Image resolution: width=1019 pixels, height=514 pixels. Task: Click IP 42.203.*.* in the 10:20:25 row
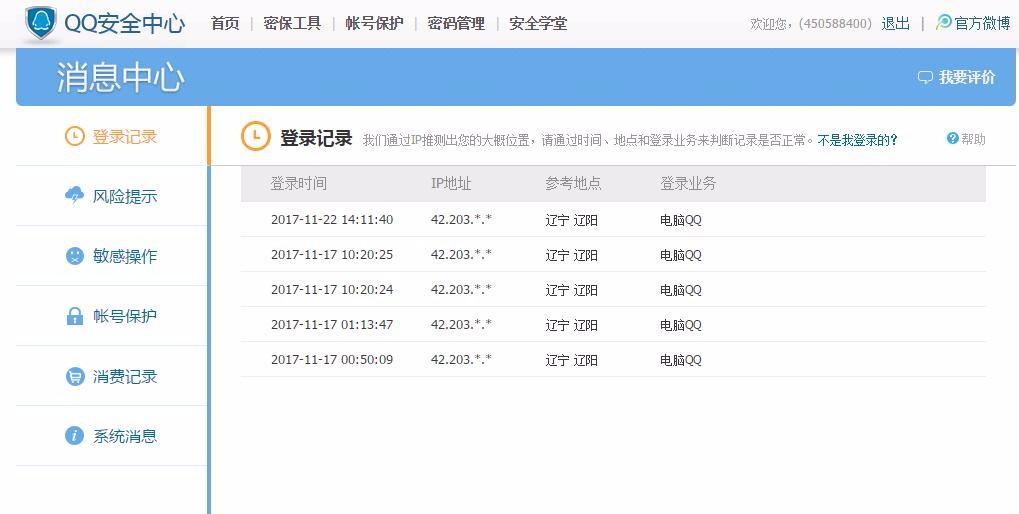coord(461,255)
